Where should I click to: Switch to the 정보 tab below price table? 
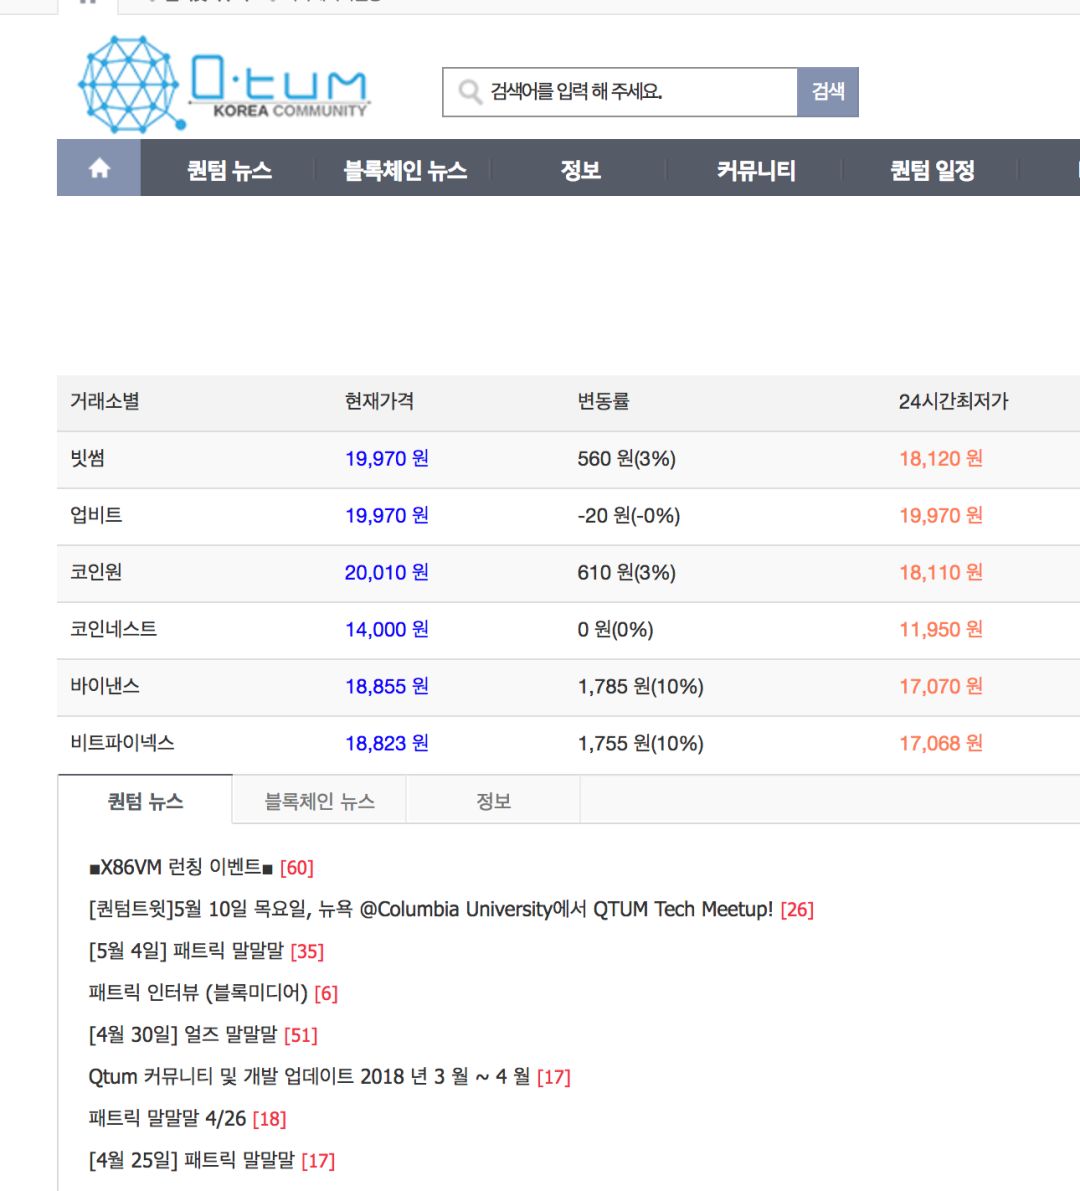pyautogui.click(x=493, y=801)
